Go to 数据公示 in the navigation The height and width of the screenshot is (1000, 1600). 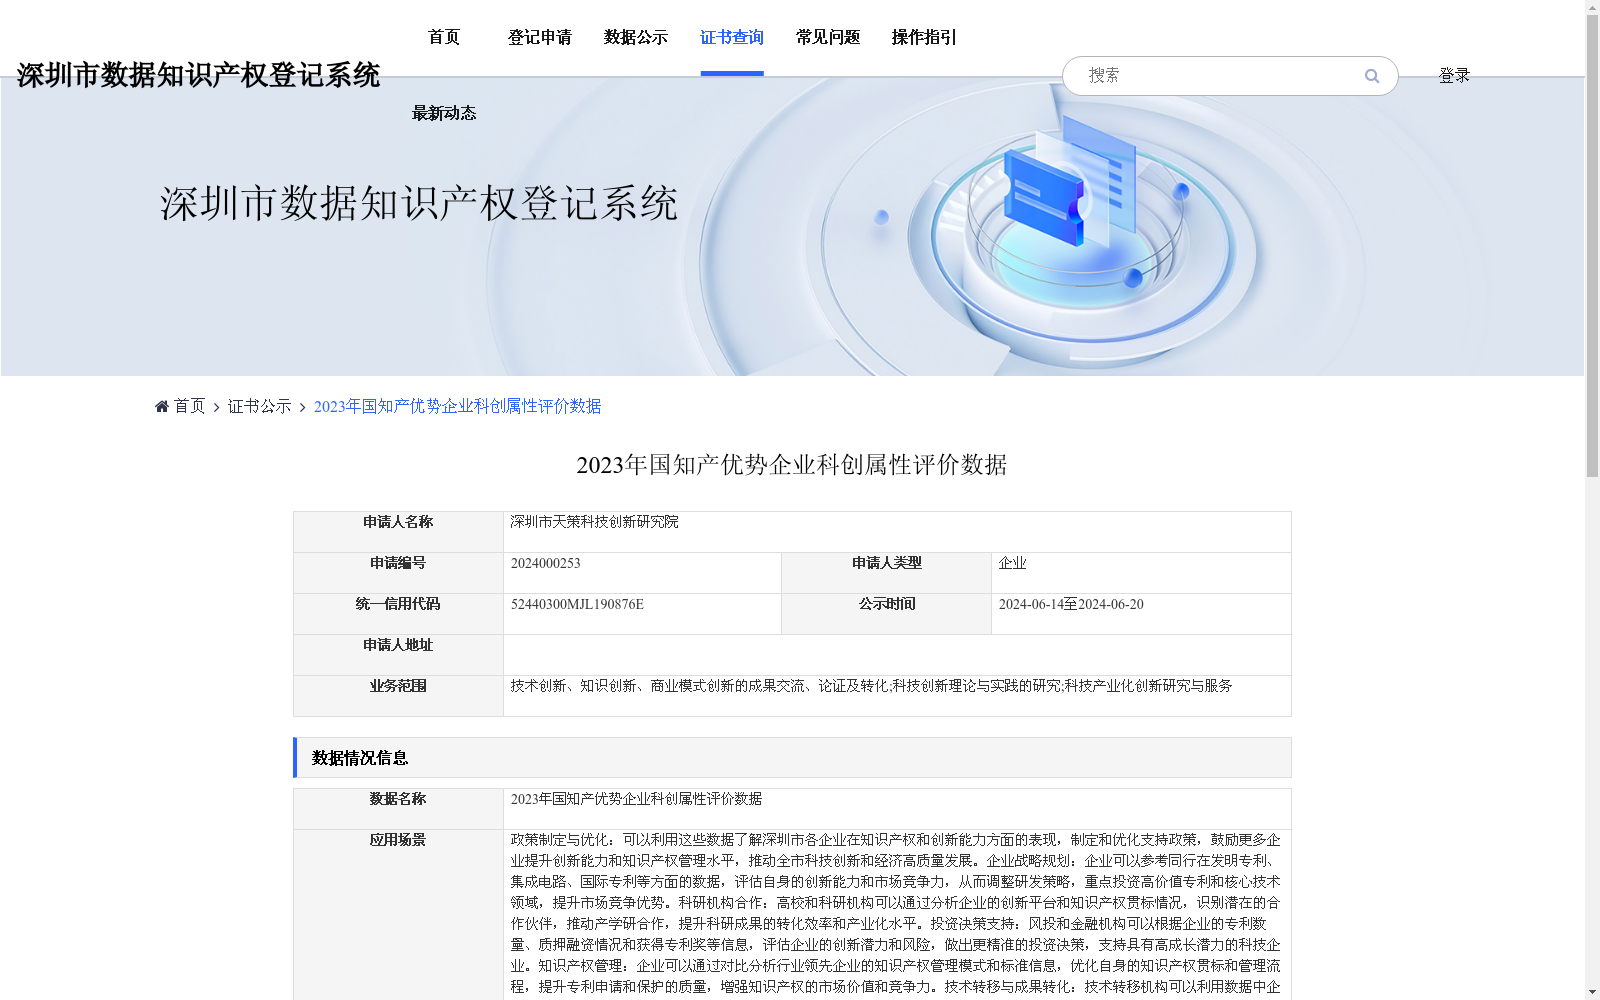point(636,37)
